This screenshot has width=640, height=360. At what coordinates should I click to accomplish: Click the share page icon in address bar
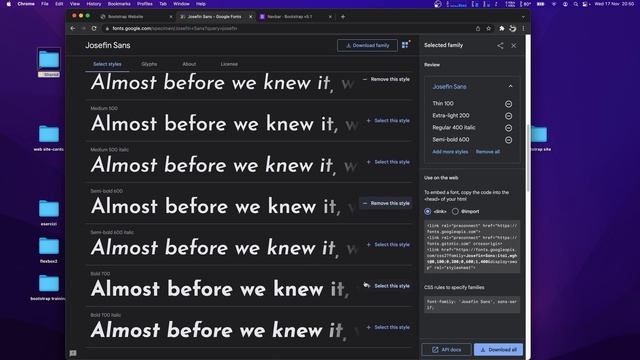coord(478,29)
